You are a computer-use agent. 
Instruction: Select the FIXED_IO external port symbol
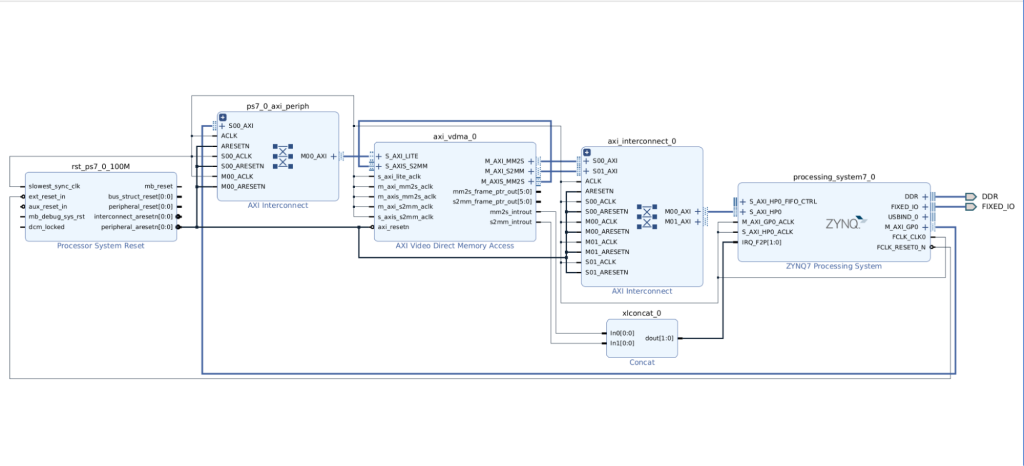970,207
